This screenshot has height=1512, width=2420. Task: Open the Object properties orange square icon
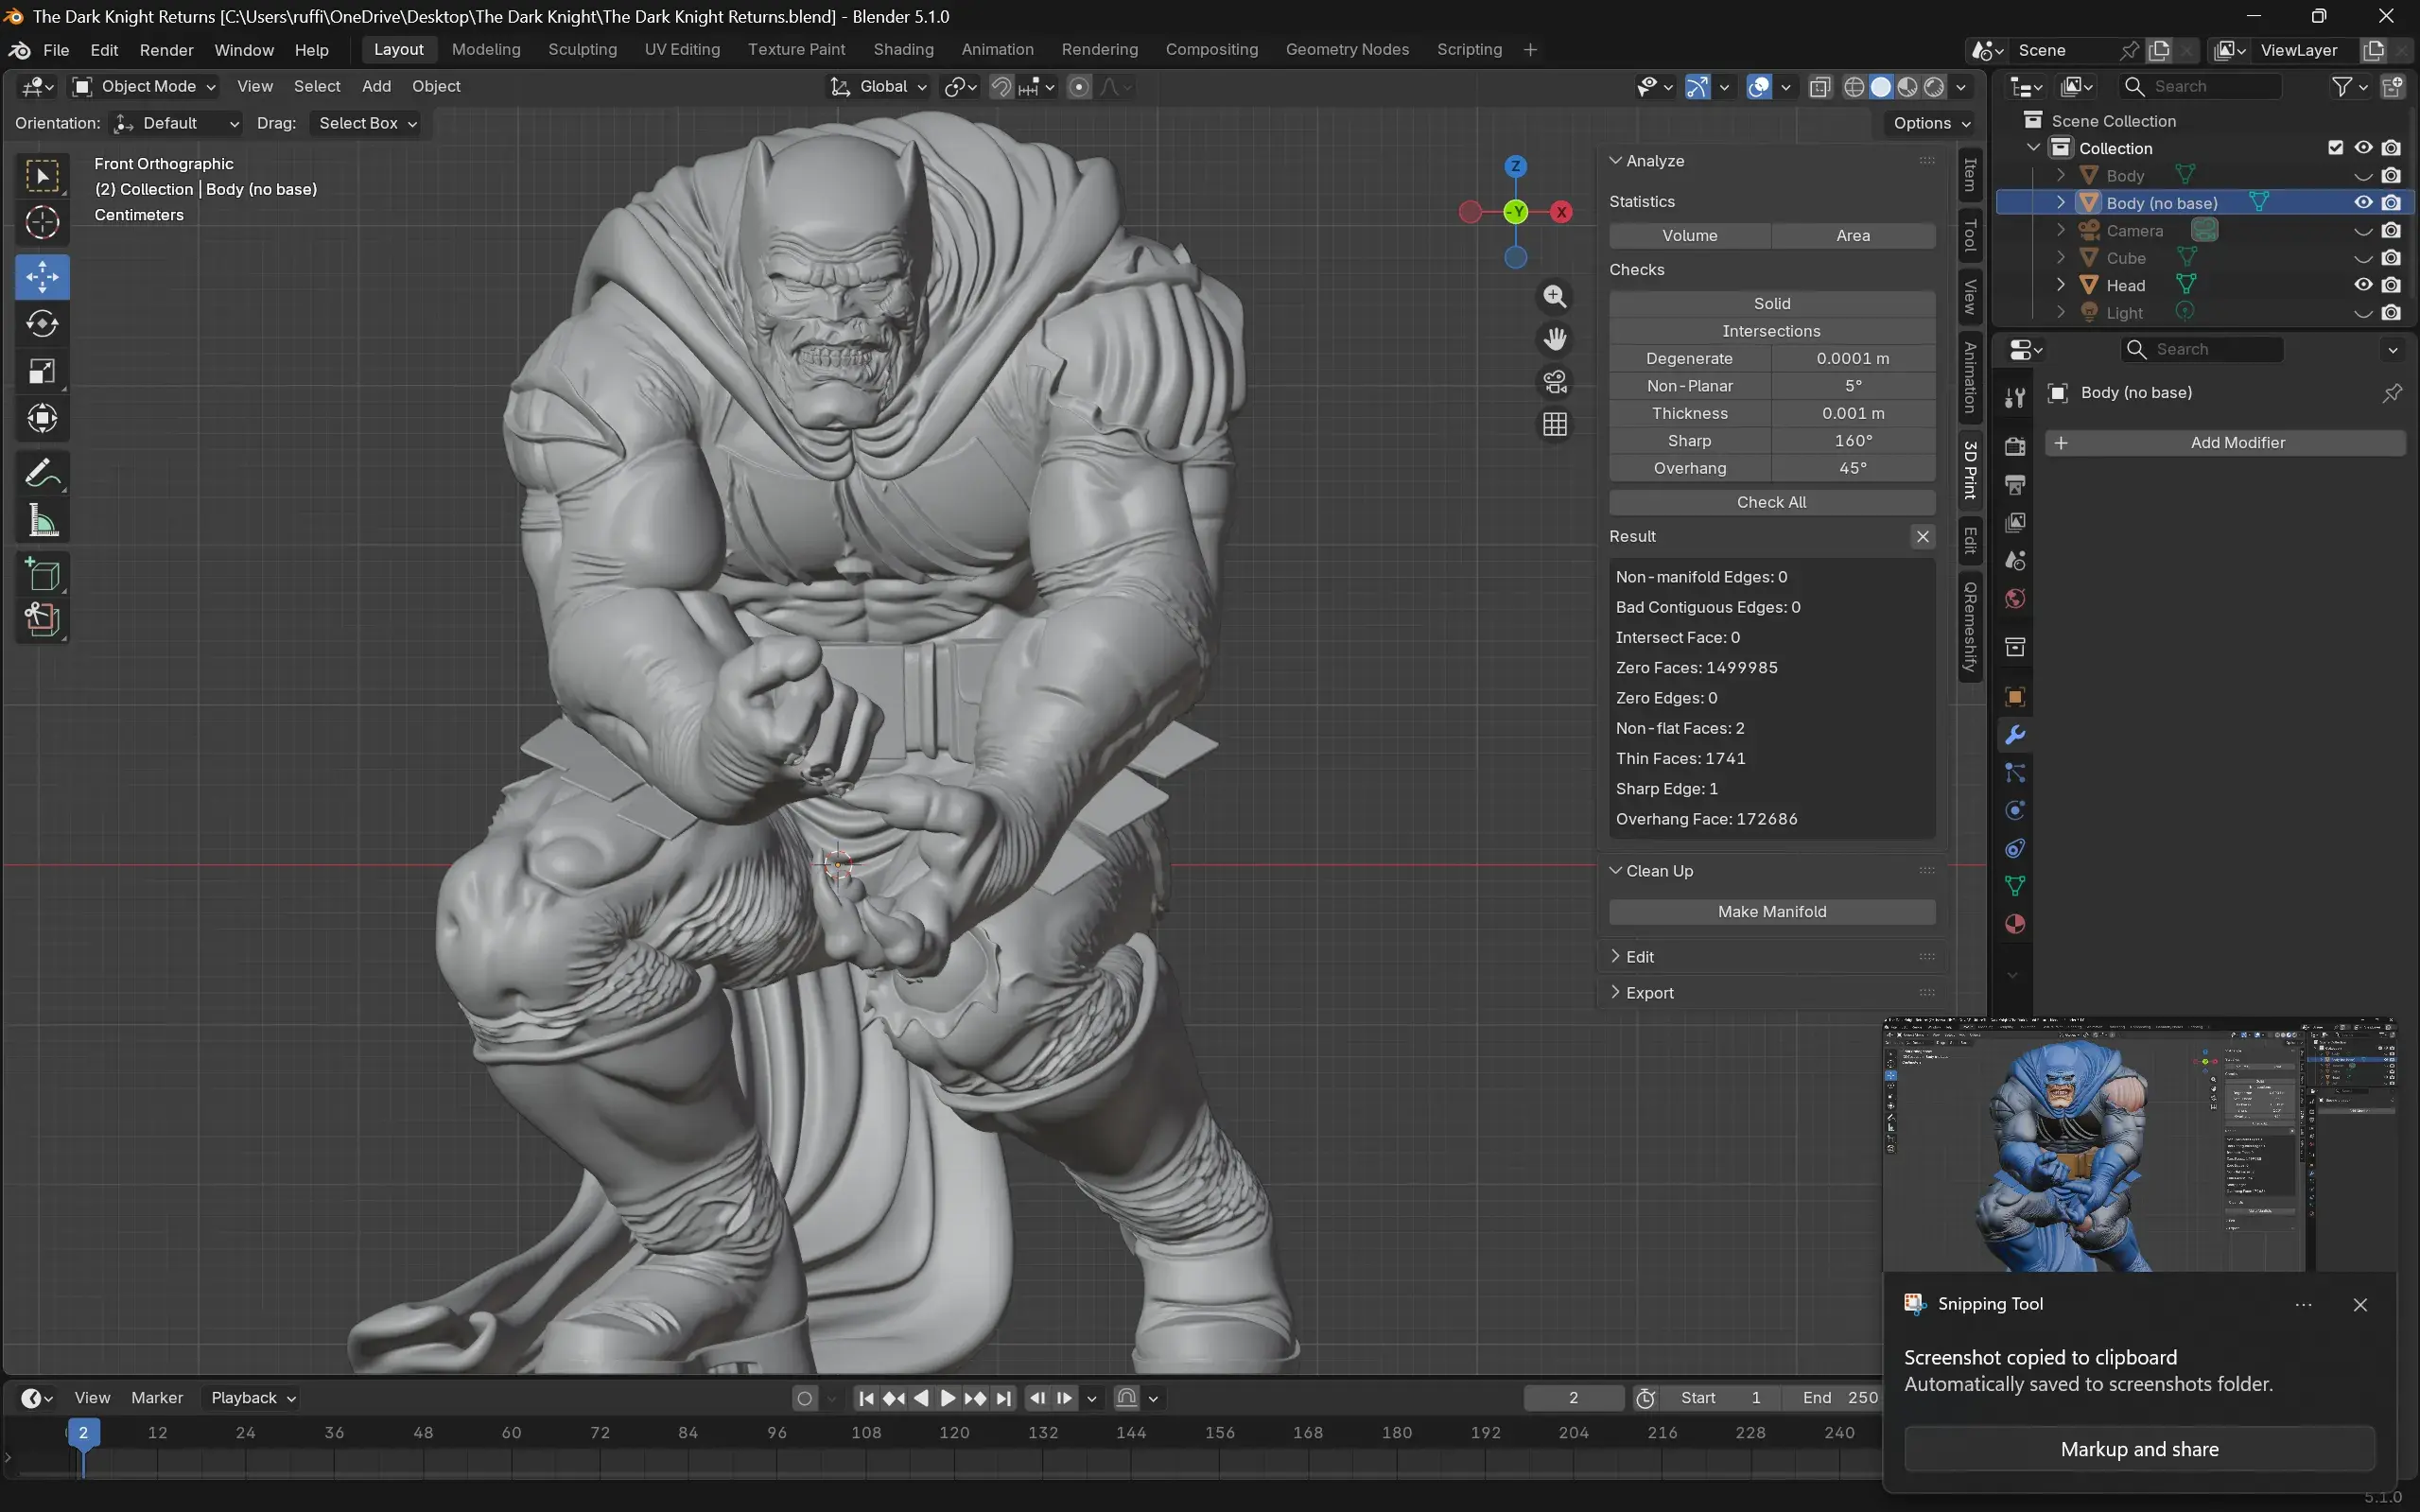(x=2015, y=697)
